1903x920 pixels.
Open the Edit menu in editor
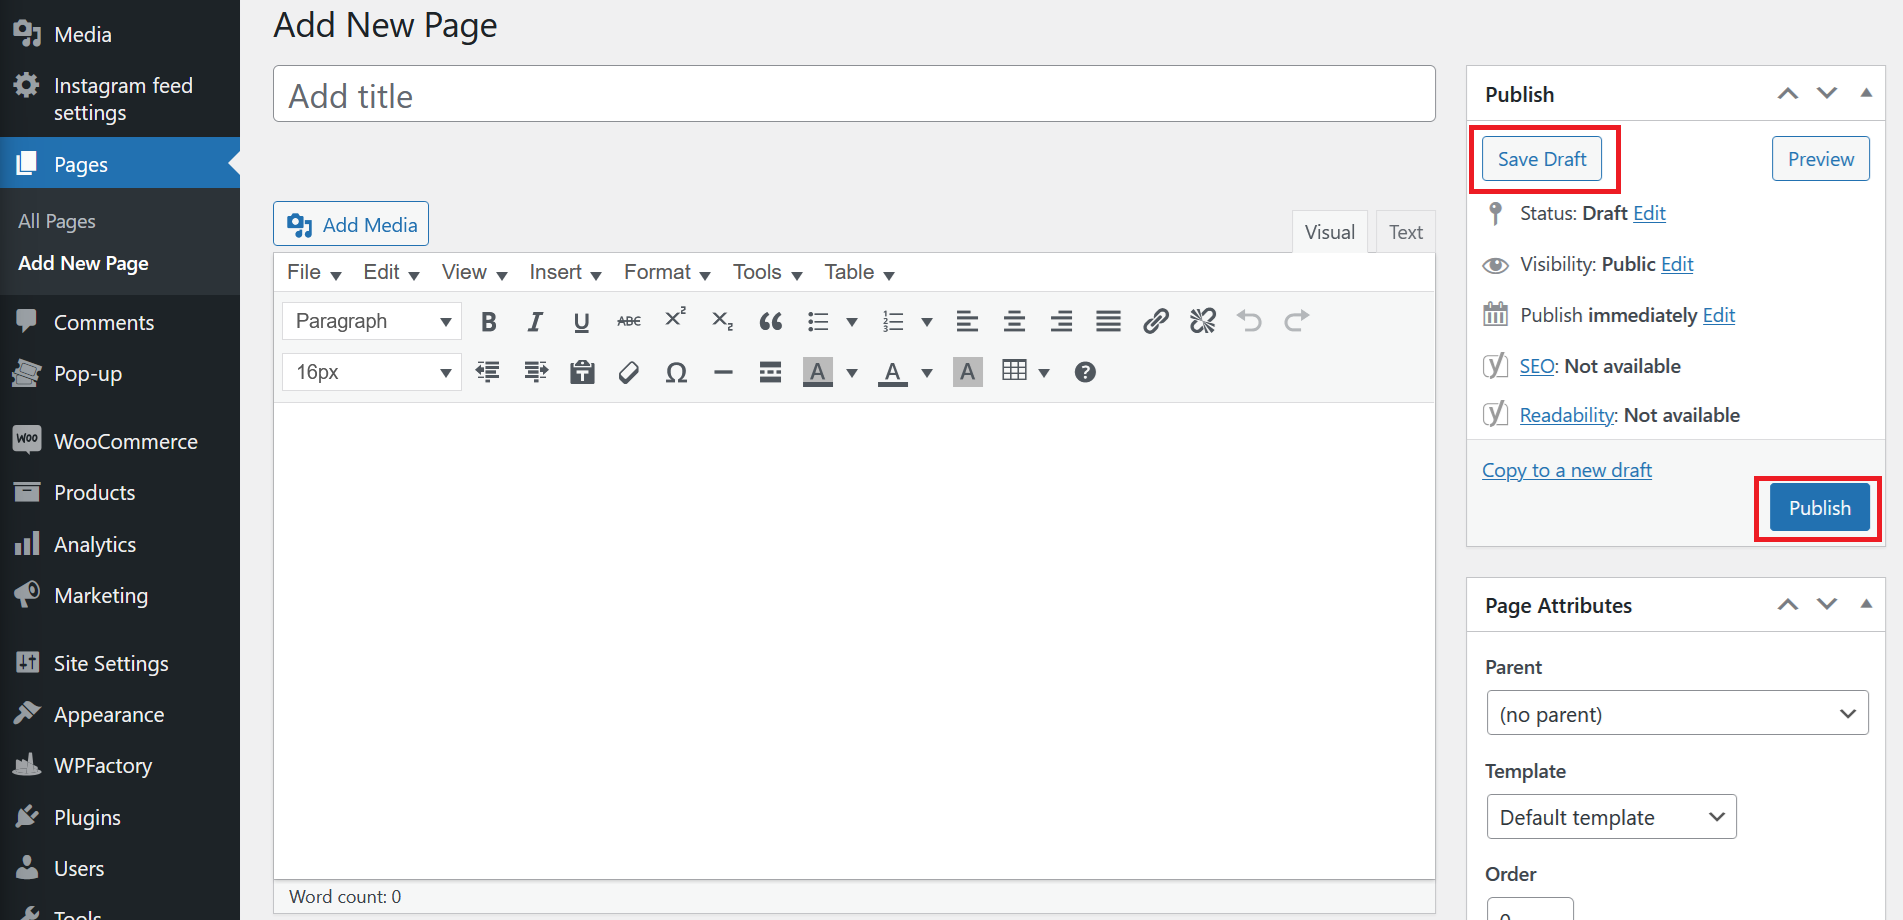click(391, 272)
